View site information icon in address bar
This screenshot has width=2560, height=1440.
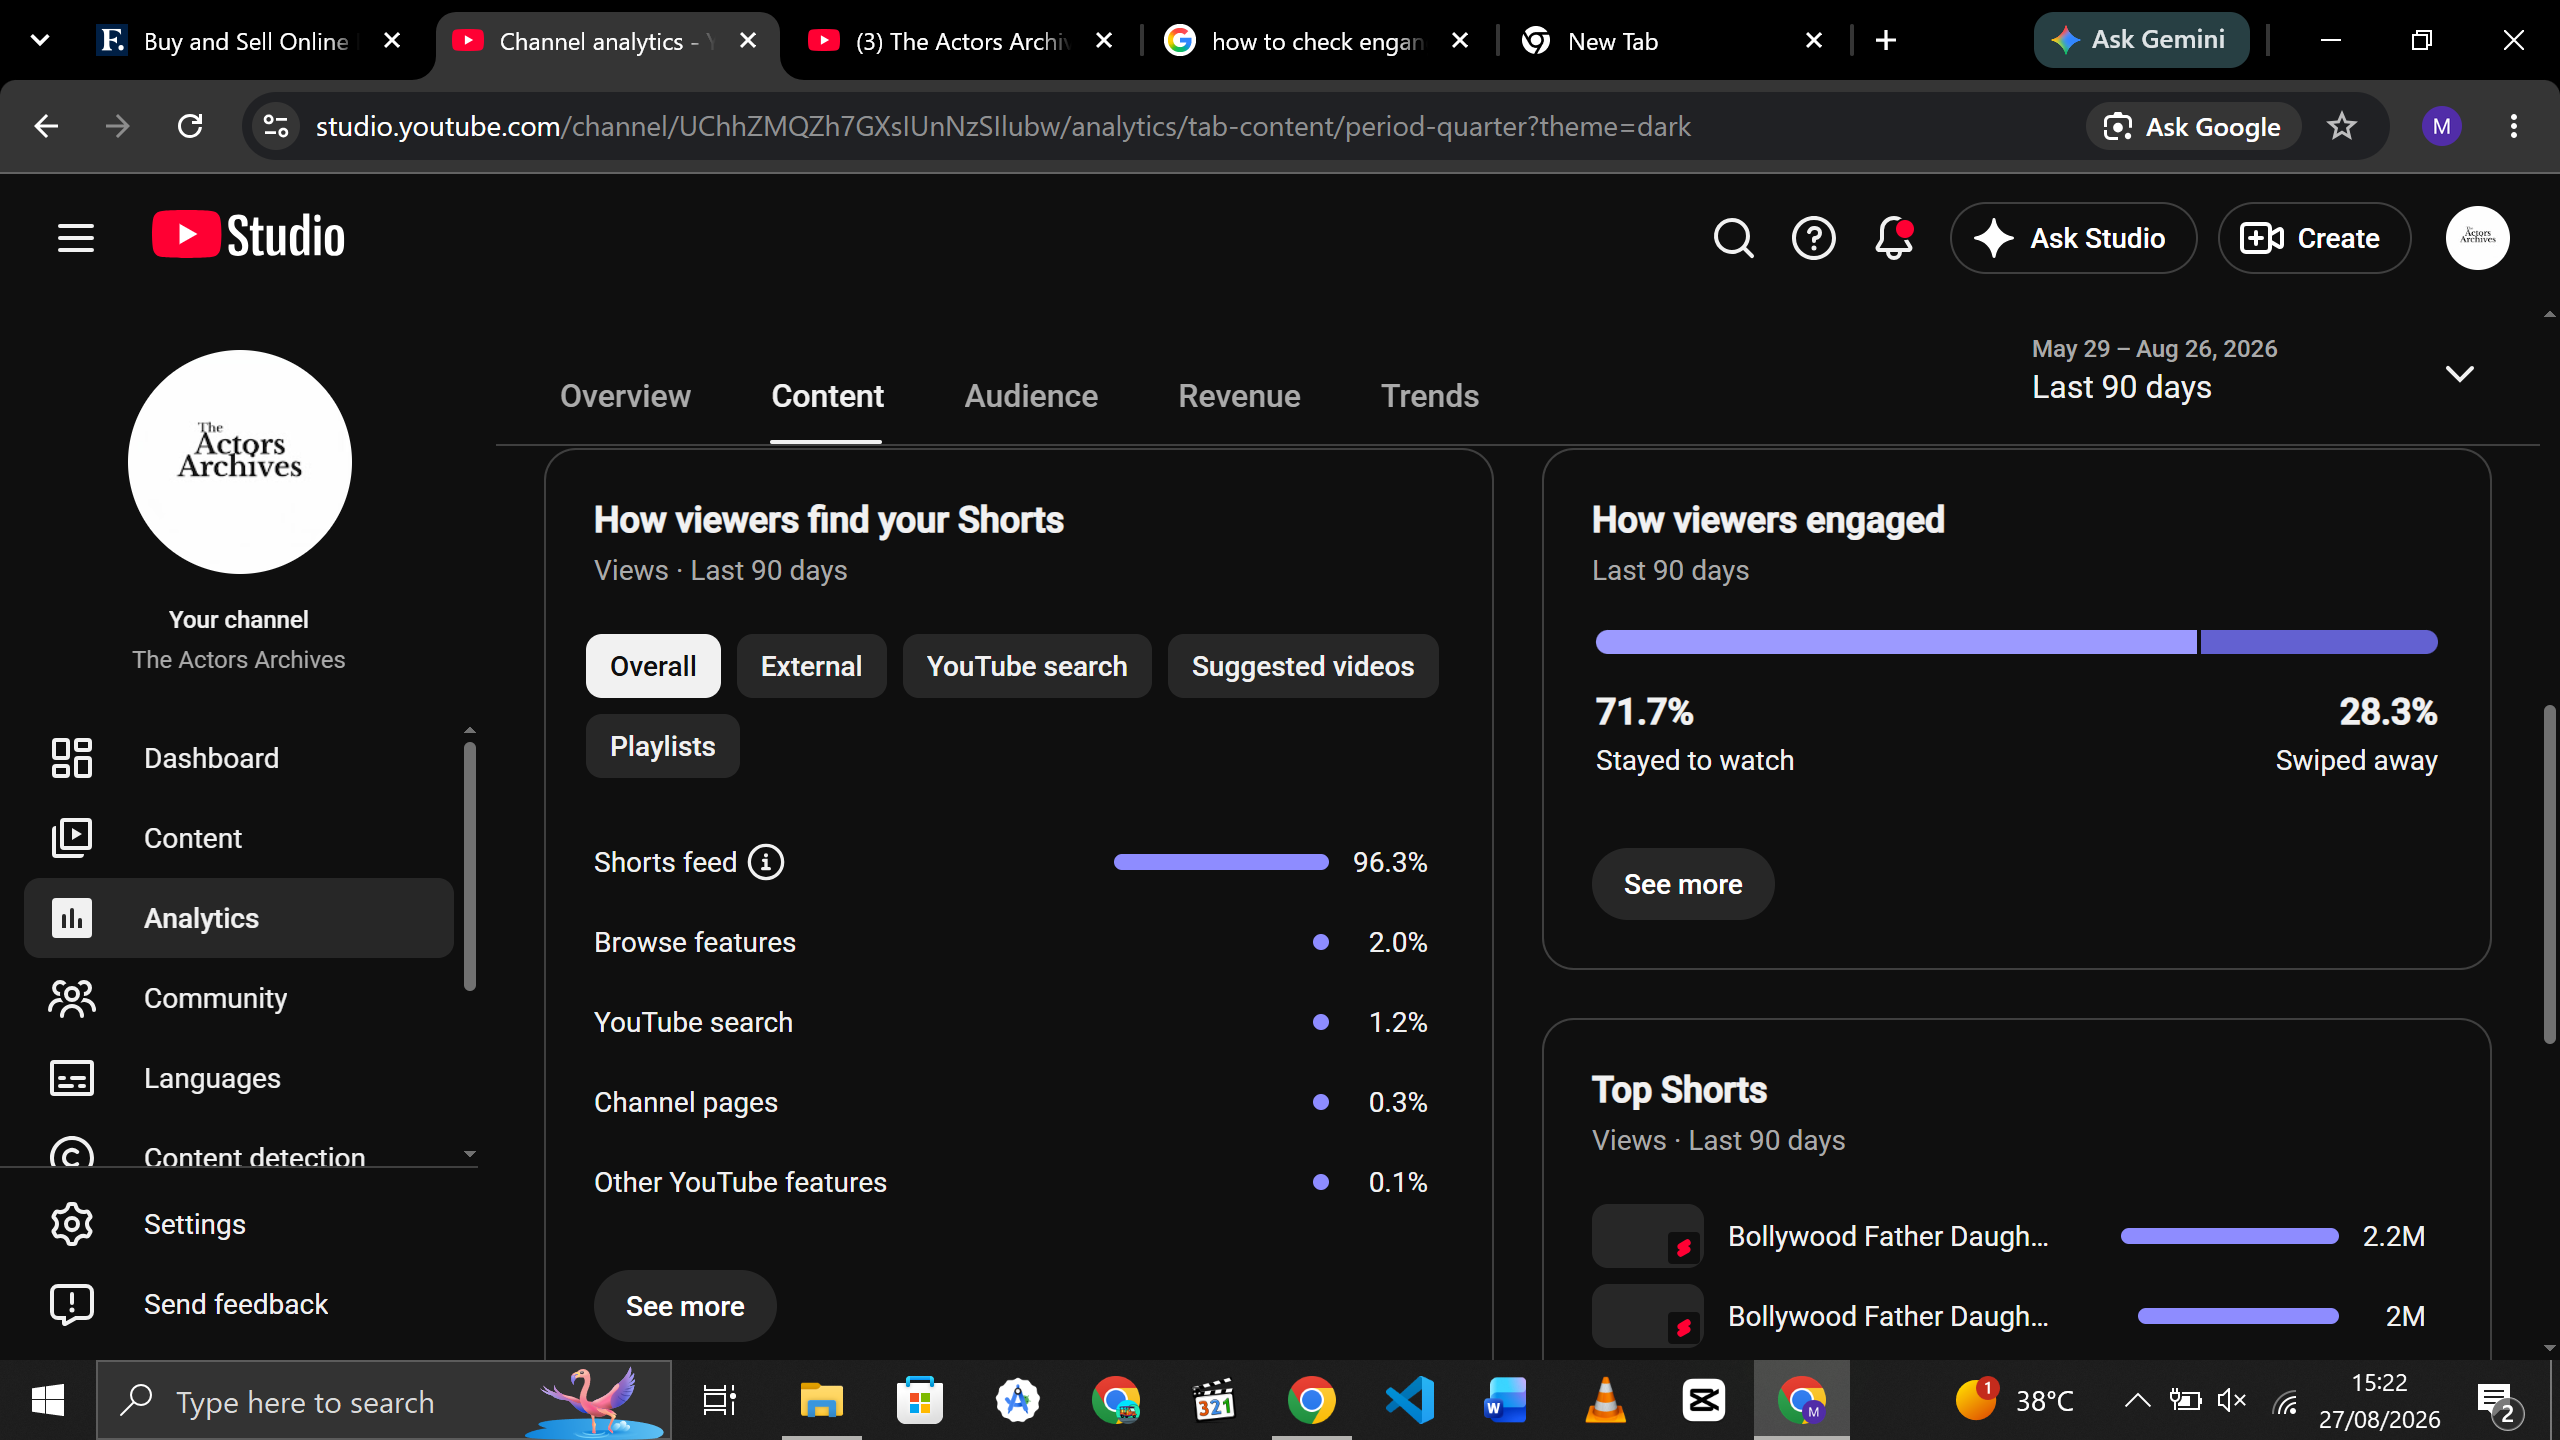click(276, 126)
